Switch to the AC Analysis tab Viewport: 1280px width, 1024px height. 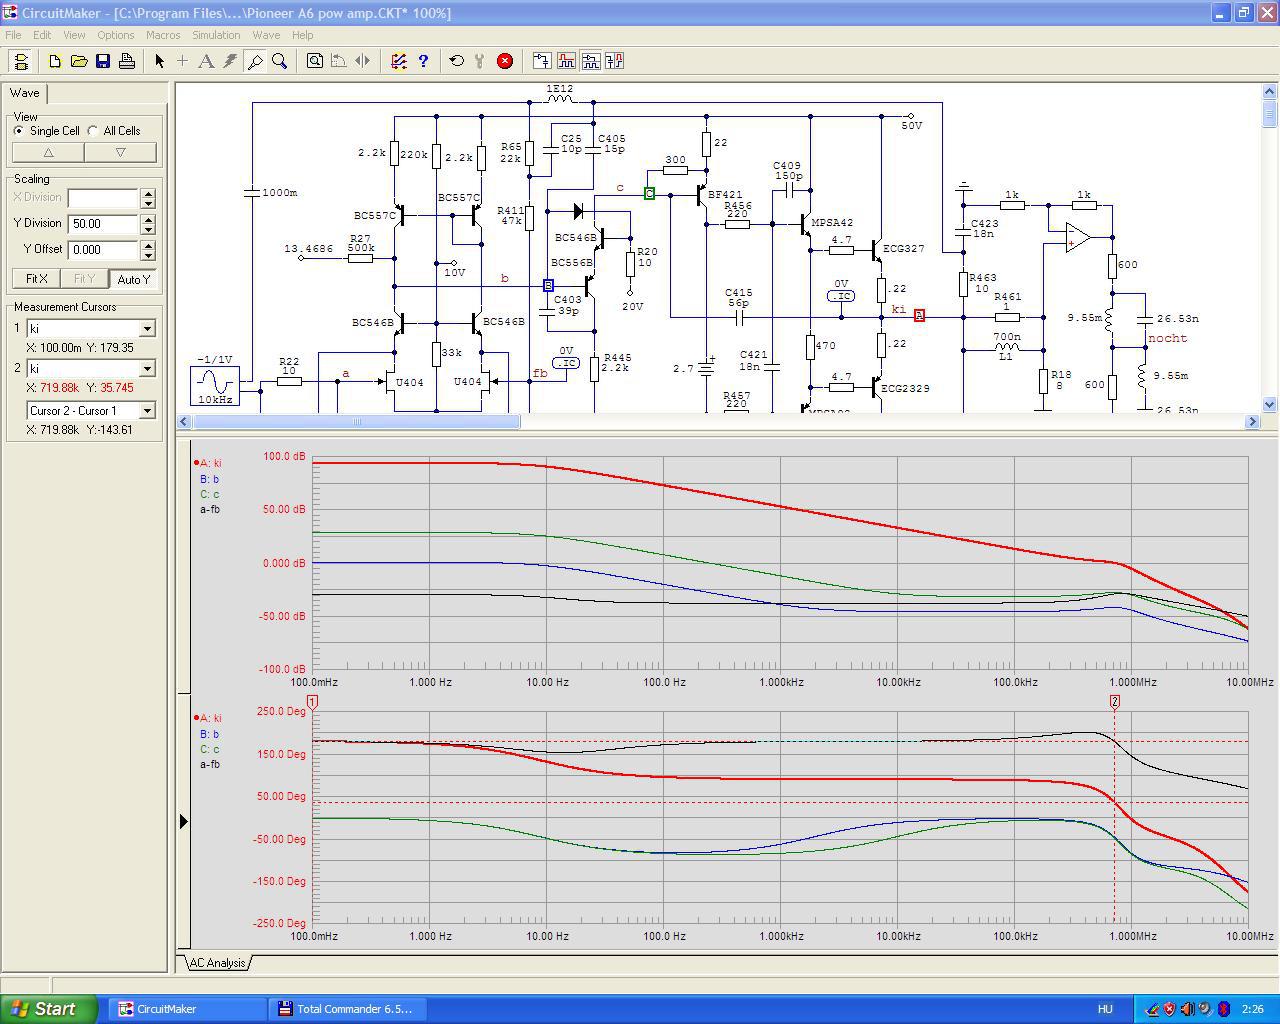click(x=217, y=963)
